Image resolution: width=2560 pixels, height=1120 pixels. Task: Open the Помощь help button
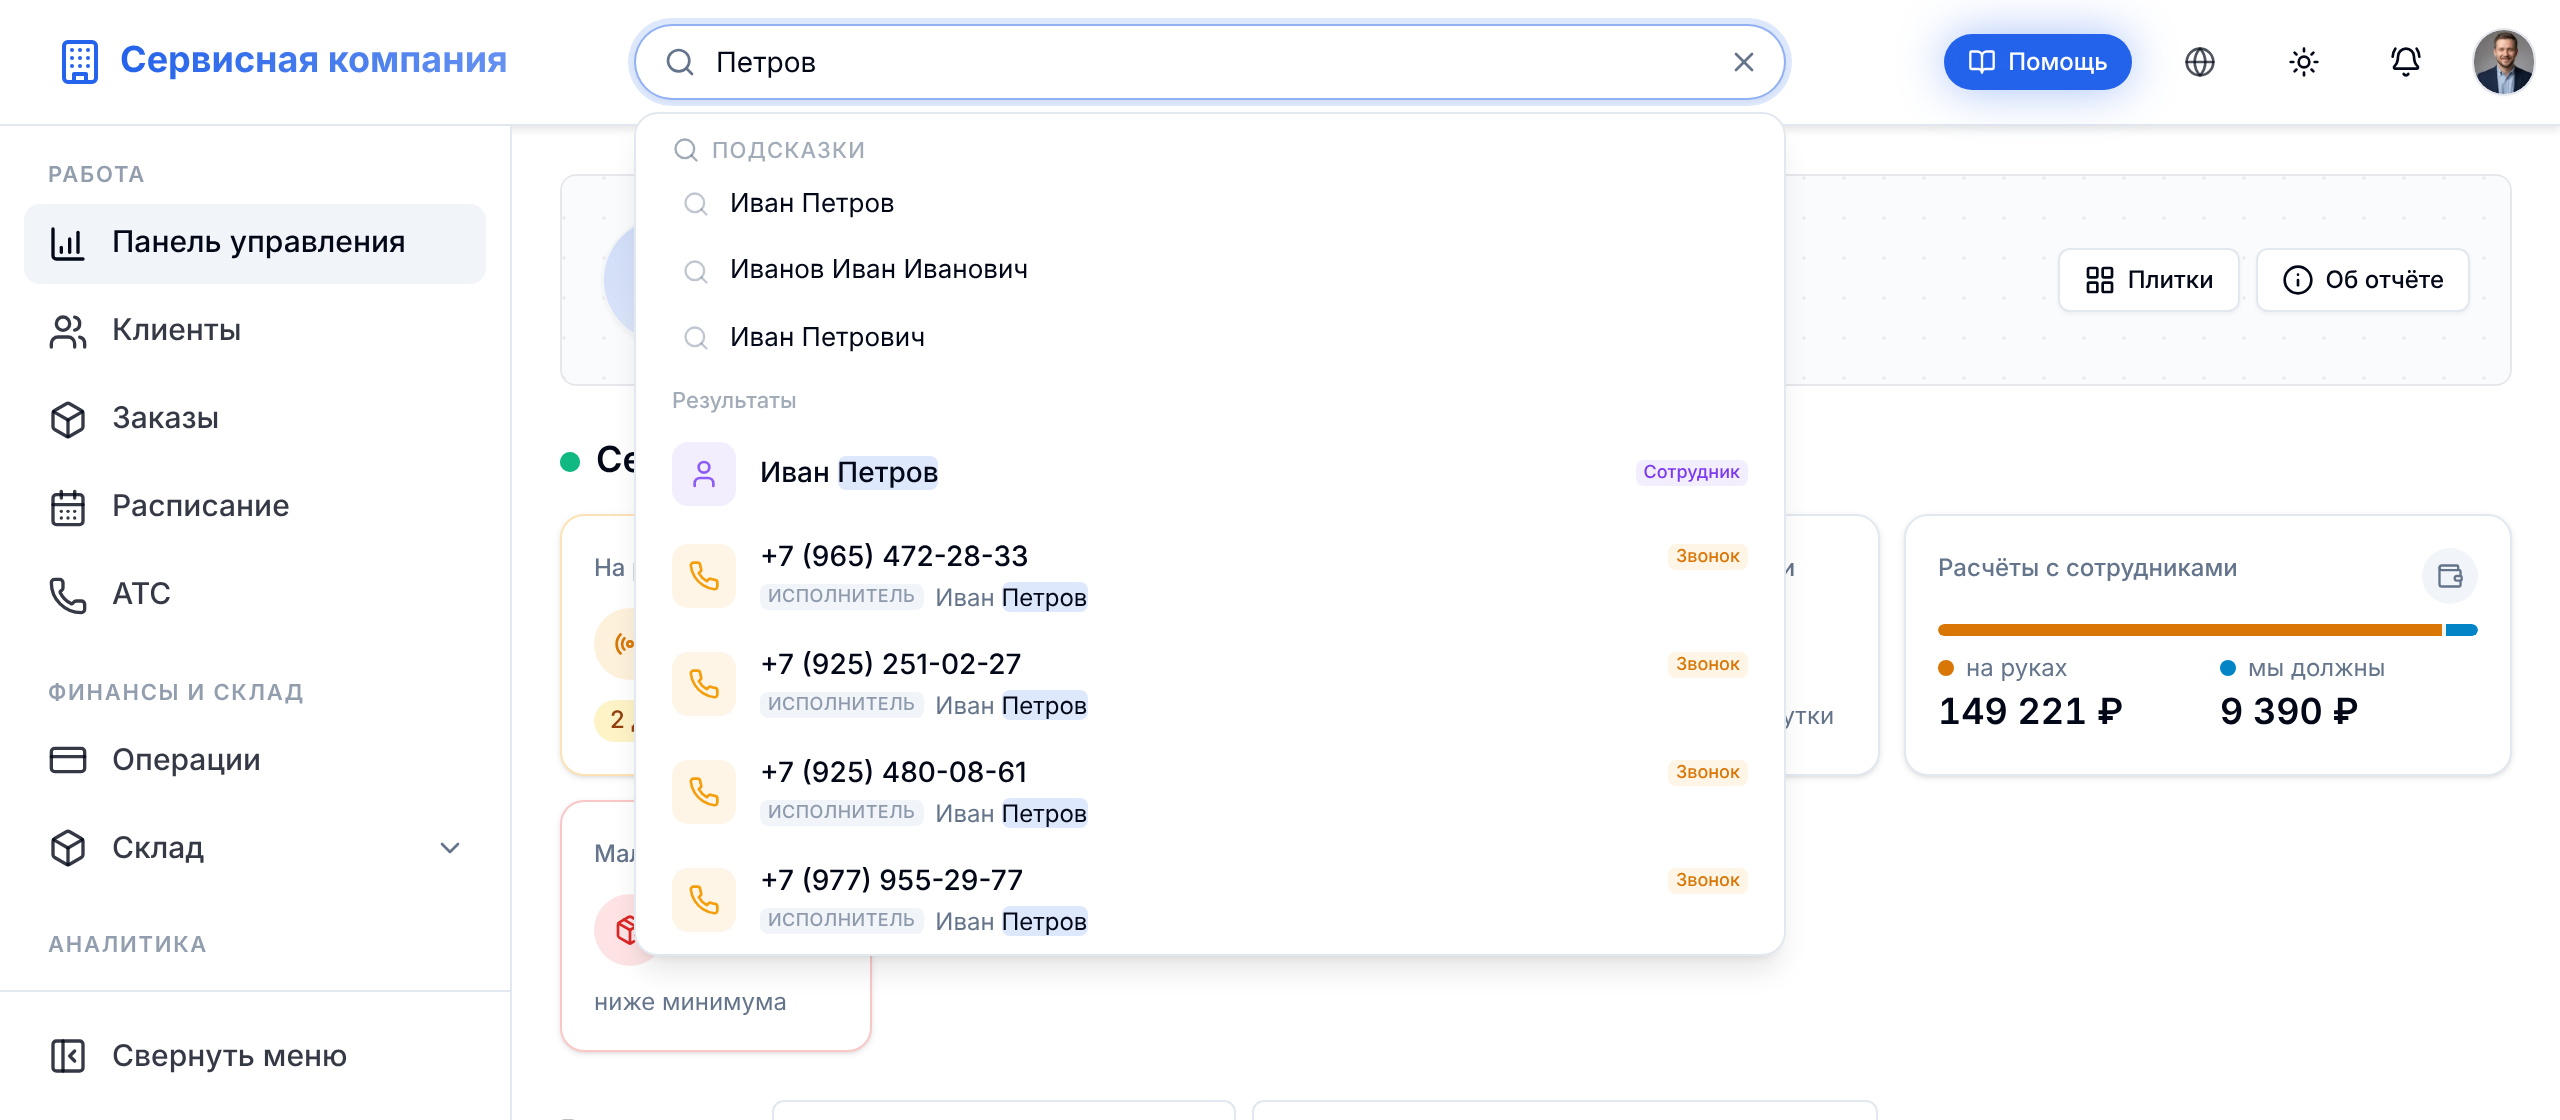tap(2037, 62)
